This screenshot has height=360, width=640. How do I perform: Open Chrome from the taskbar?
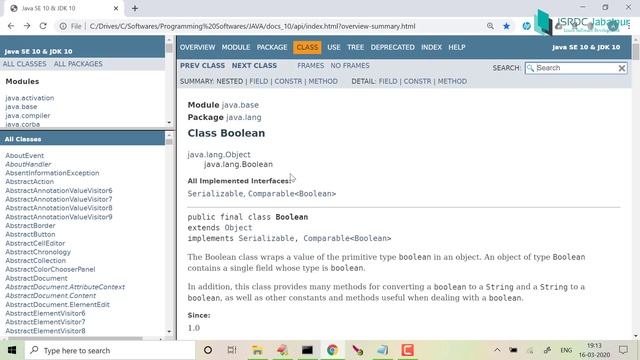click(332, 350)
